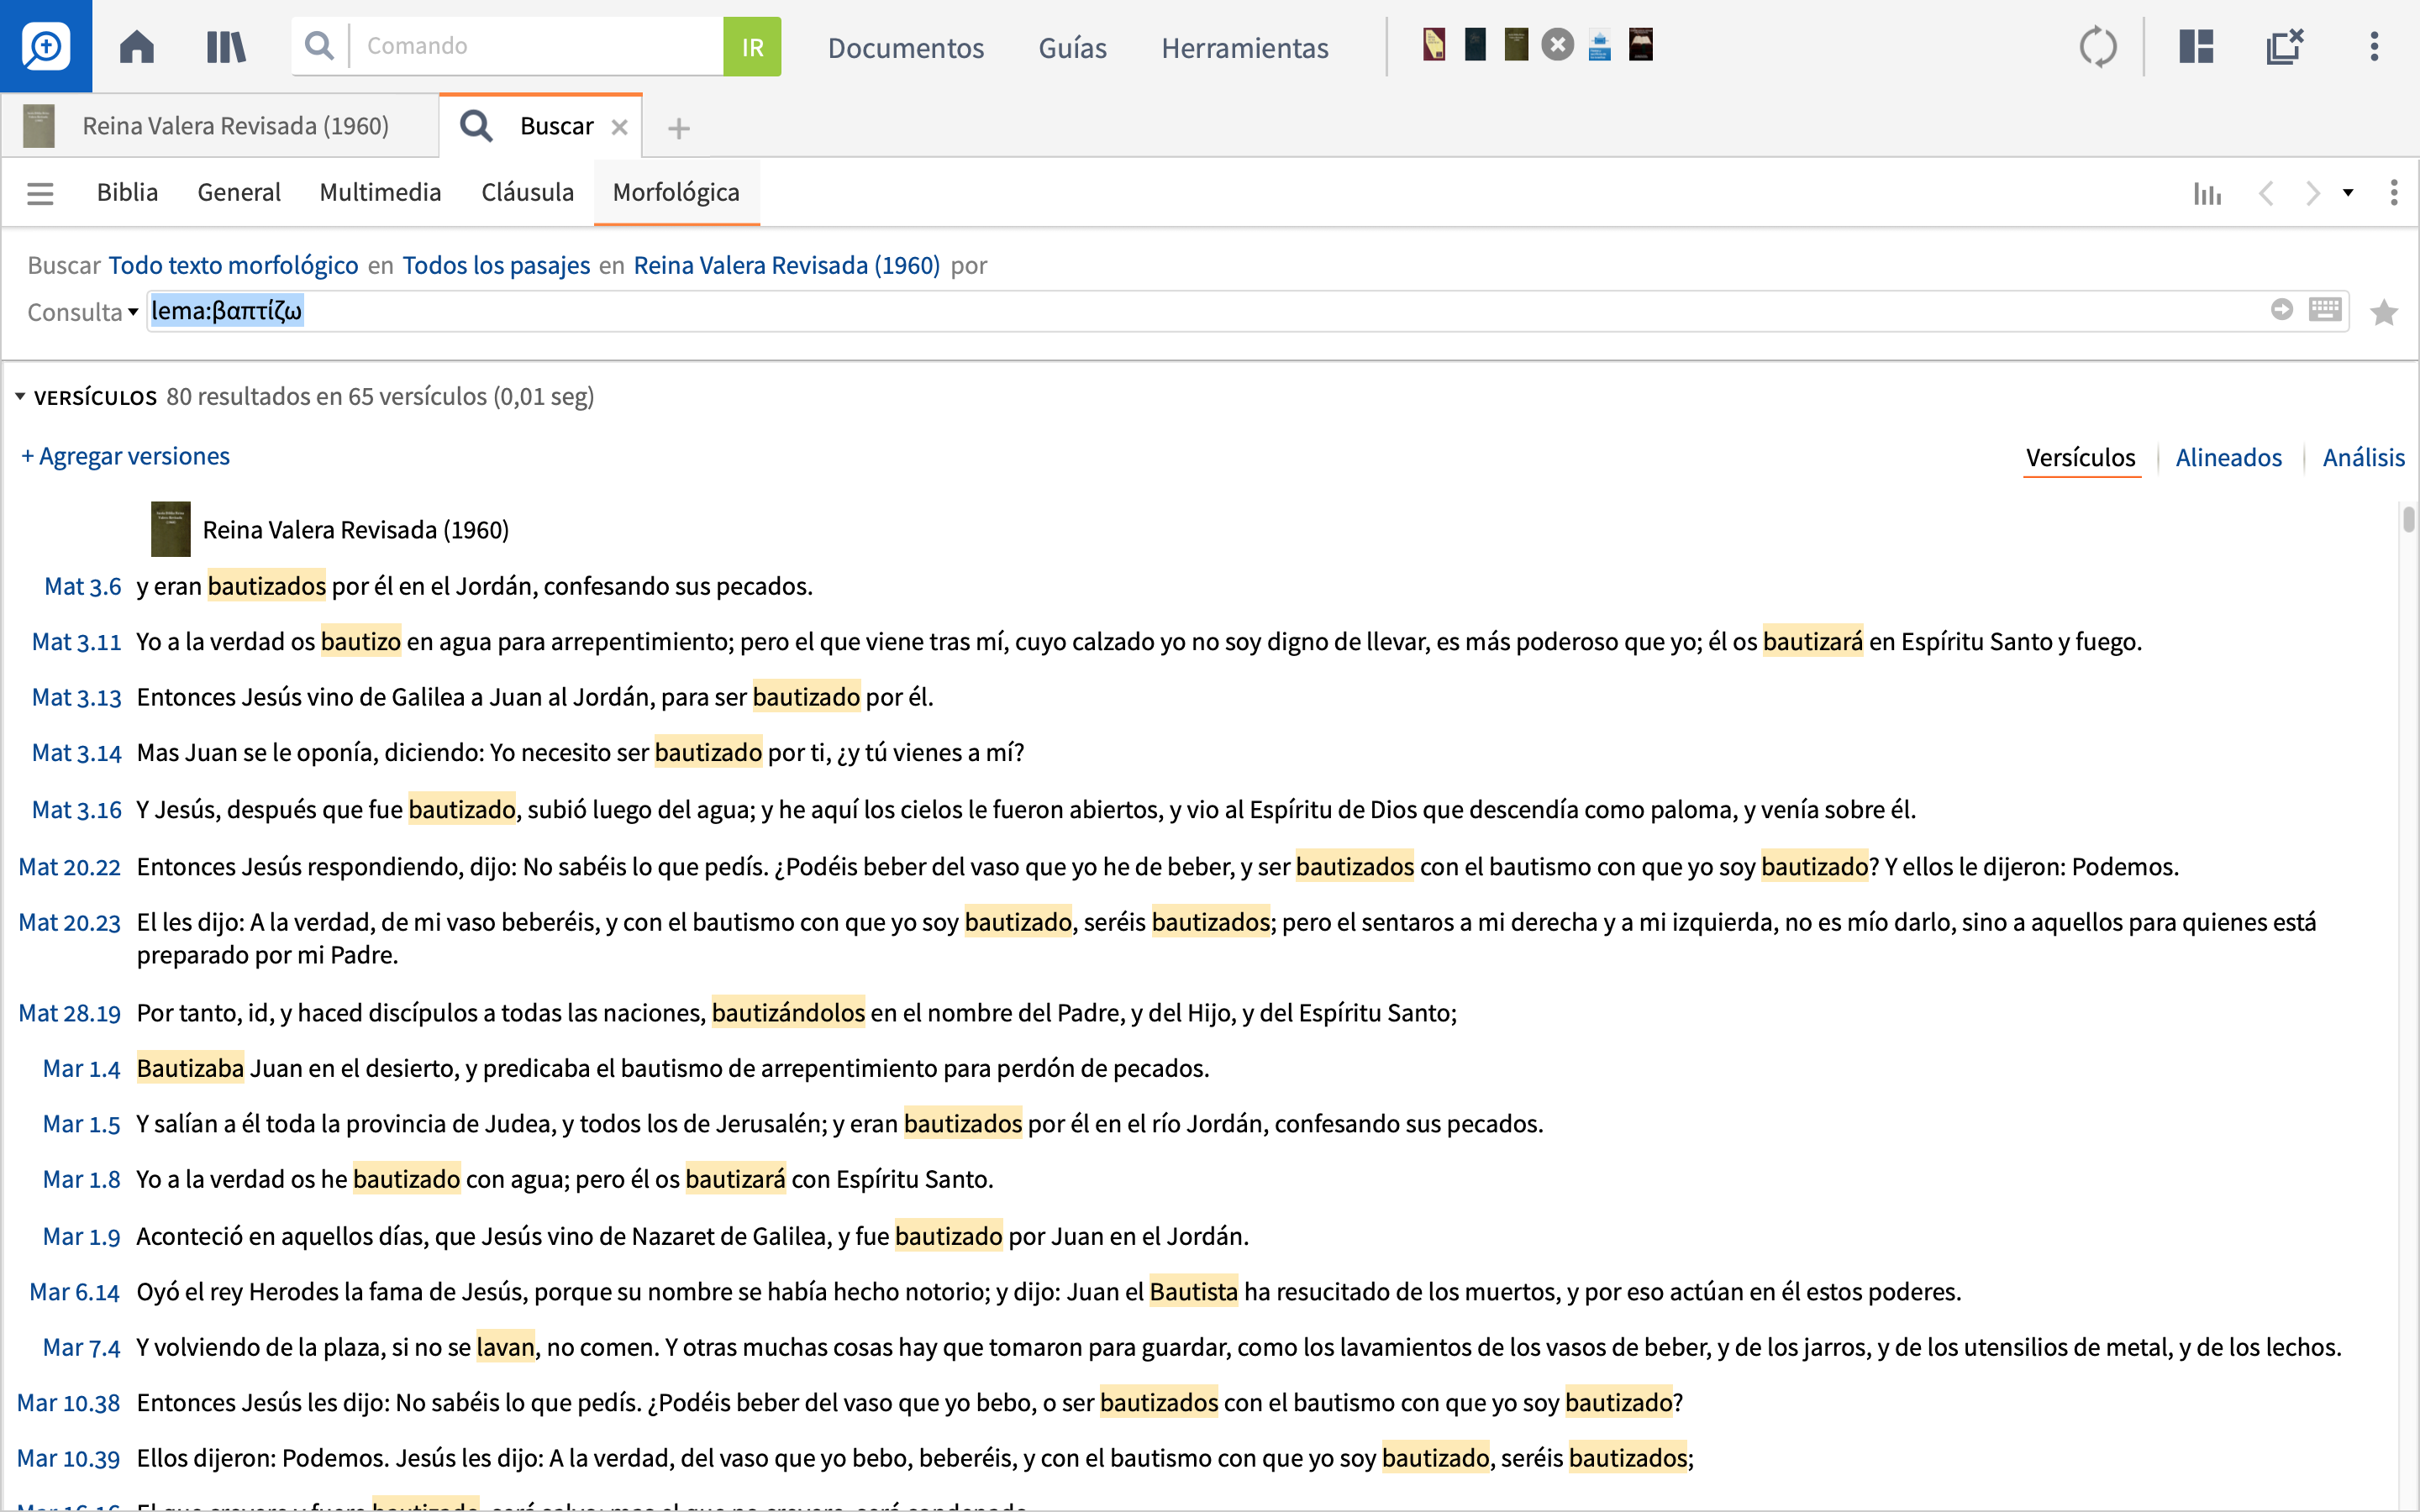The height and width of the screenshot is (1512, 2420).
Task: Open the Mat 28.19 verse link
Action: tap(69, 1013)
